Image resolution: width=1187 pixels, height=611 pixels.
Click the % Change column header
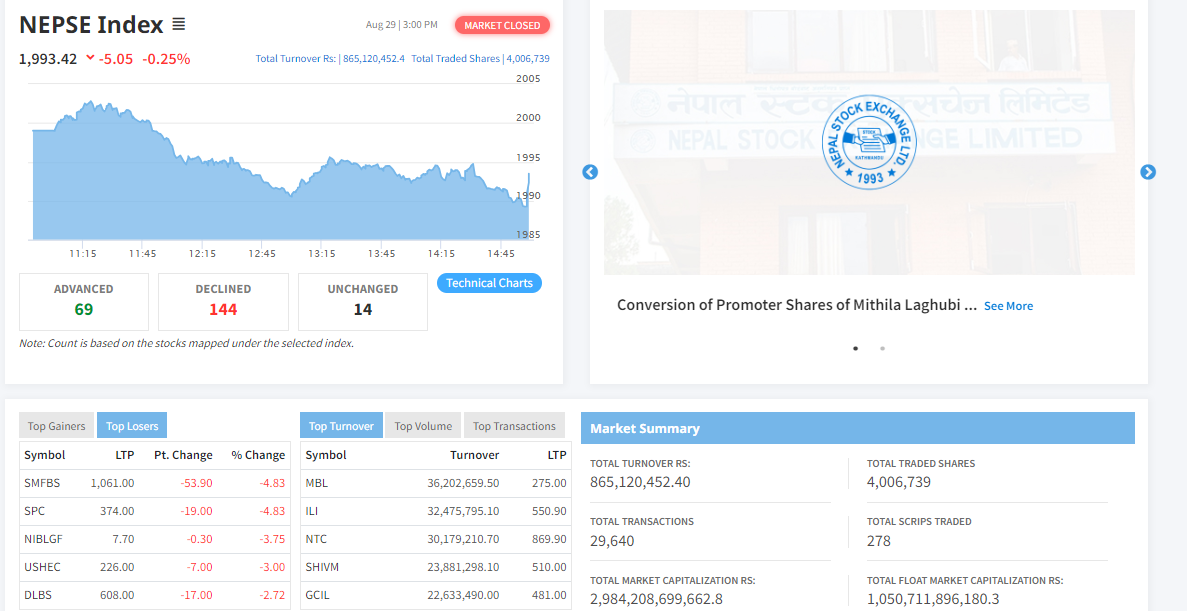[x=258, y=455]
